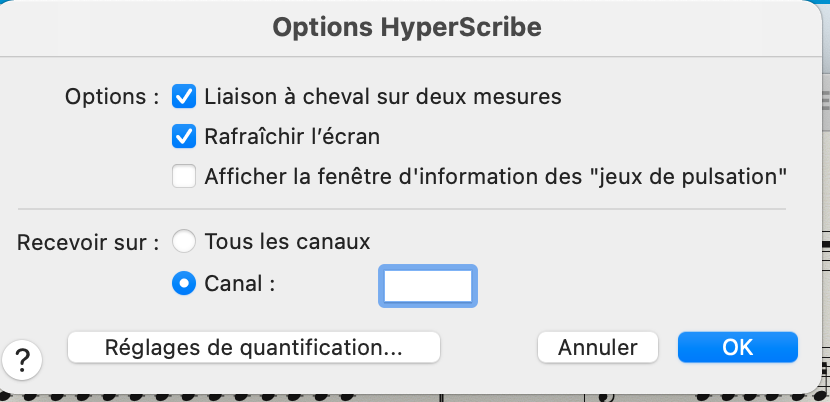Click into the Canal number input field
Screen dimensions: 830x402
click(x=428, y=285)
